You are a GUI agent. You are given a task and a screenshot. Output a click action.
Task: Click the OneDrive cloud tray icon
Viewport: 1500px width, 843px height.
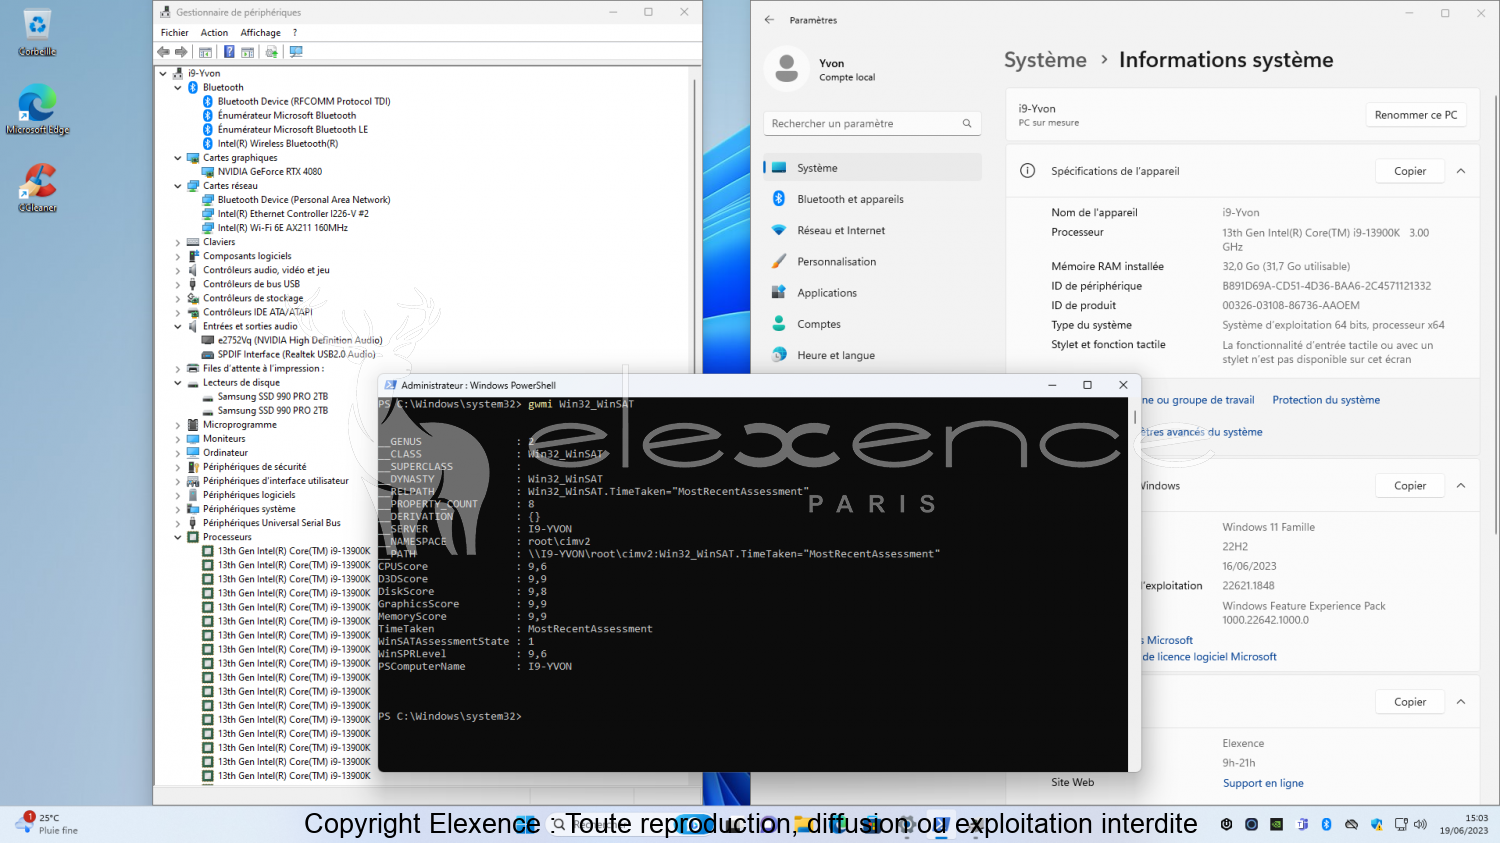coord(1351,824)
